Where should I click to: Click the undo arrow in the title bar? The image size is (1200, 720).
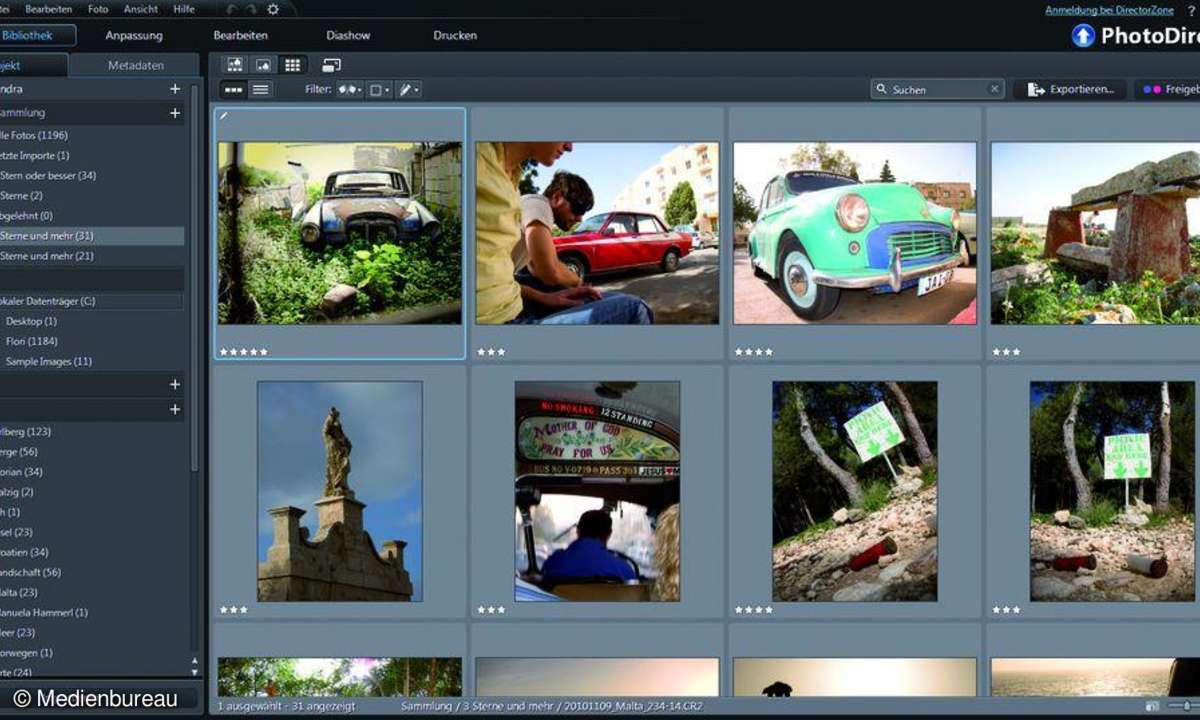(x=231, y=9)
